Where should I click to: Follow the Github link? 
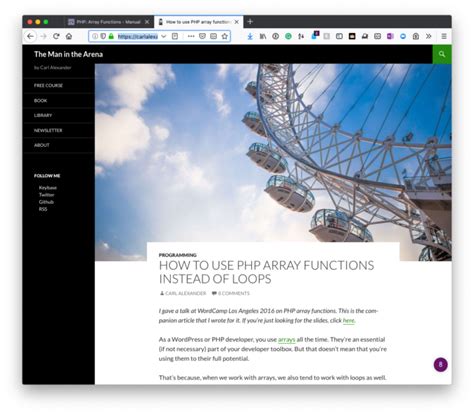[x=46, y=202]
